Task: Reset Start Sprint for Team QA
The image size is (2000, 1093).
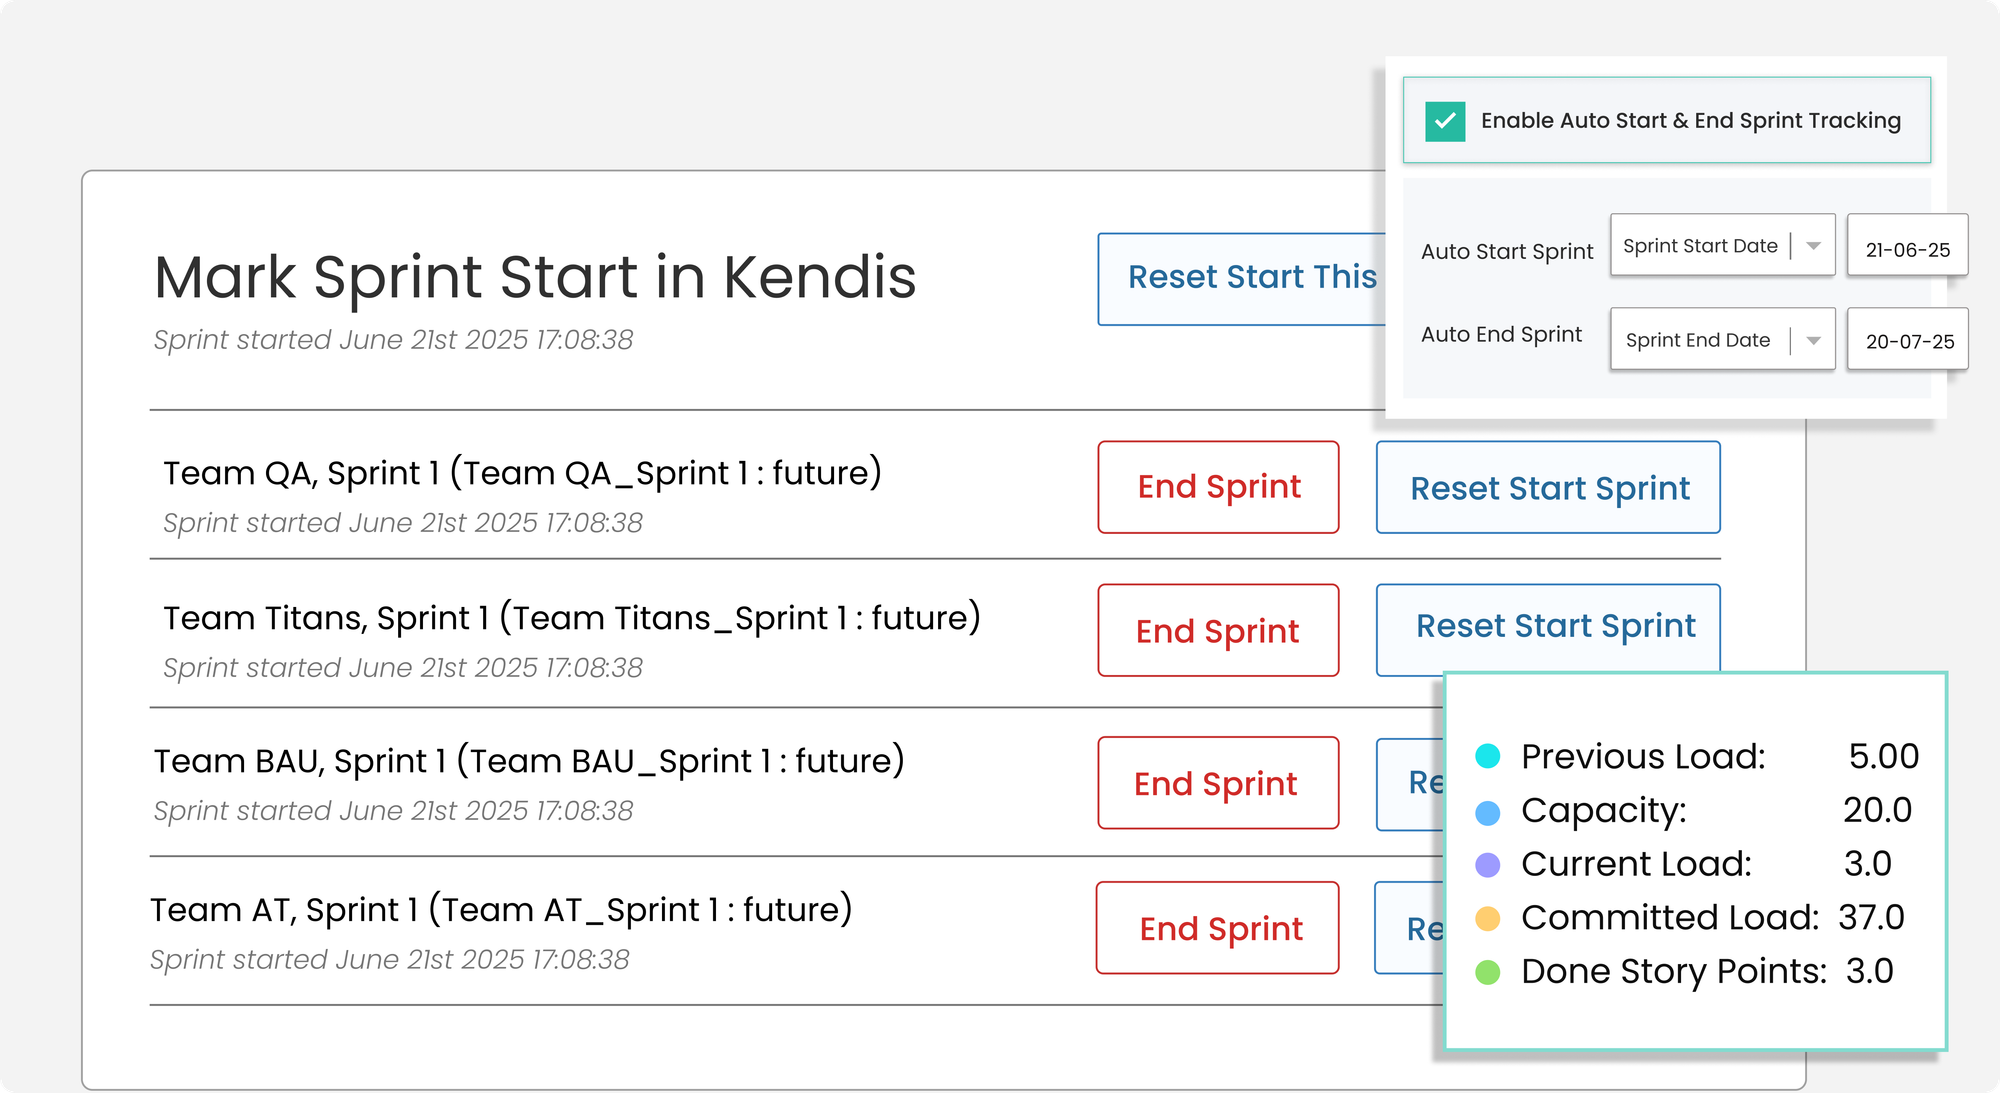Action: 1548,488
